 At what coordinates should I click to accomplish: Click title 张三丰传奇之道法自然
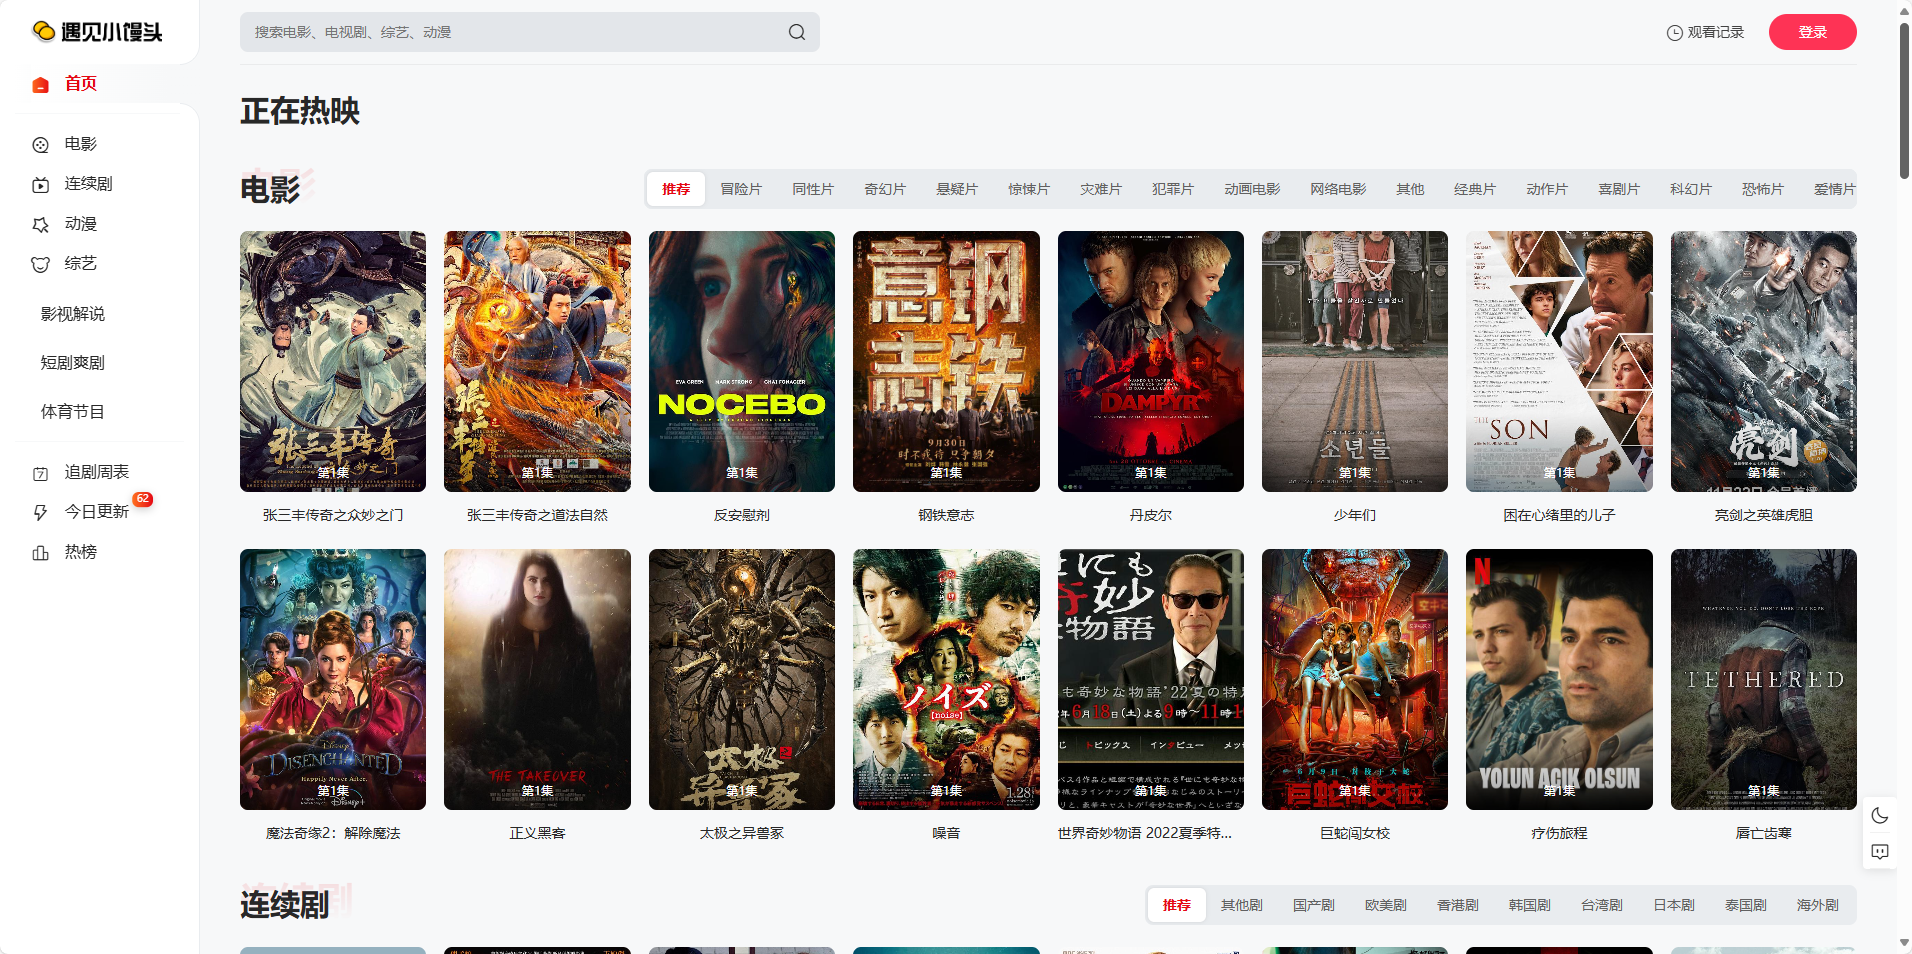tap(537, 515)
